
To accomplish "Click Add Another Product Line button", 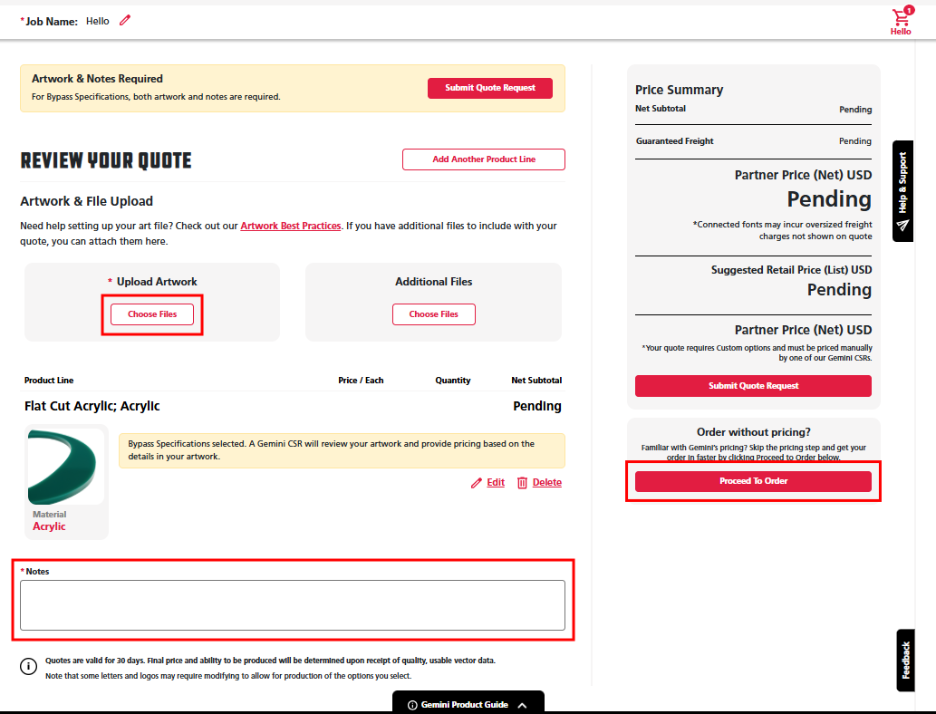I will (x=483, y=159).
